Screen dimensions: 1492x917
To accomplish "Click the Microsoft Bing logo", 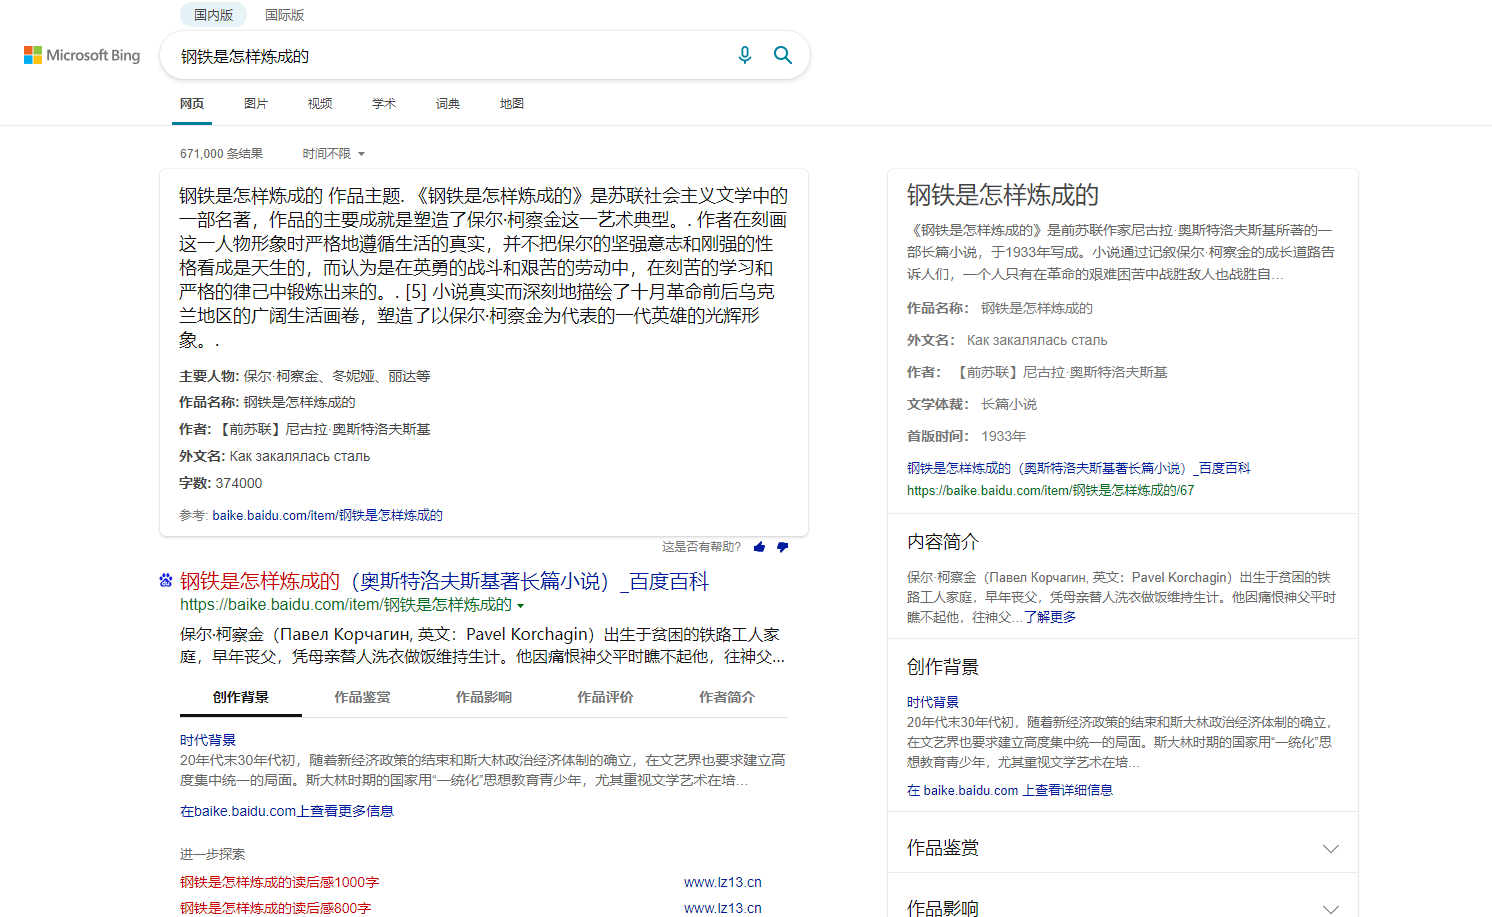I will point(82,55).
